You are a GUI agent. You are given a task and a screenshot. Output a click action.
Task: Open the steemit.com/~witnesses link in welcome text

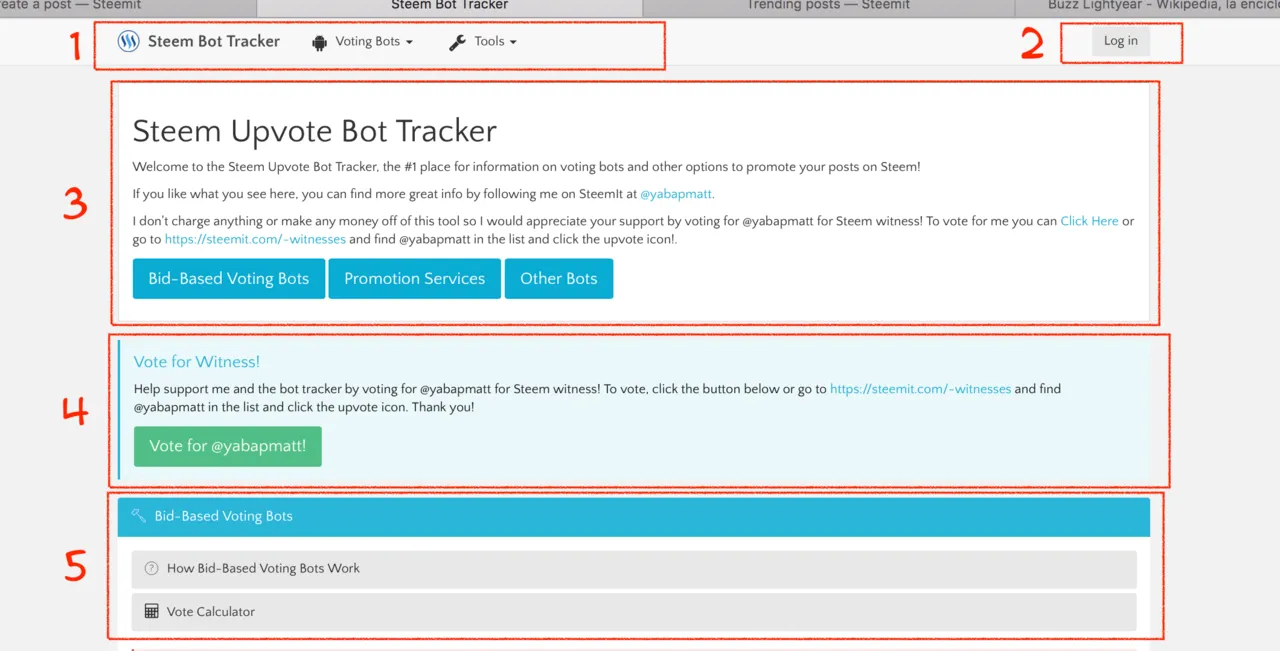(255, 239)
